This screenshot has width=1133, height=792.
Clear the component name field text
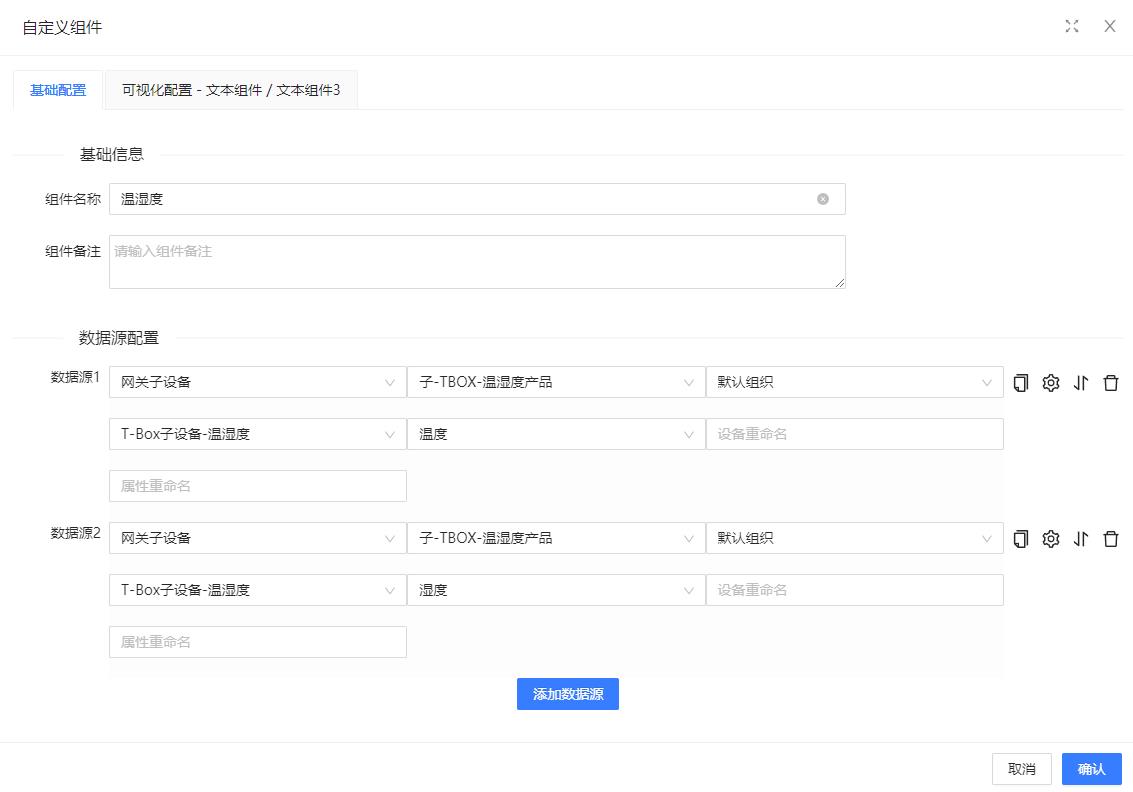(822, 199)
